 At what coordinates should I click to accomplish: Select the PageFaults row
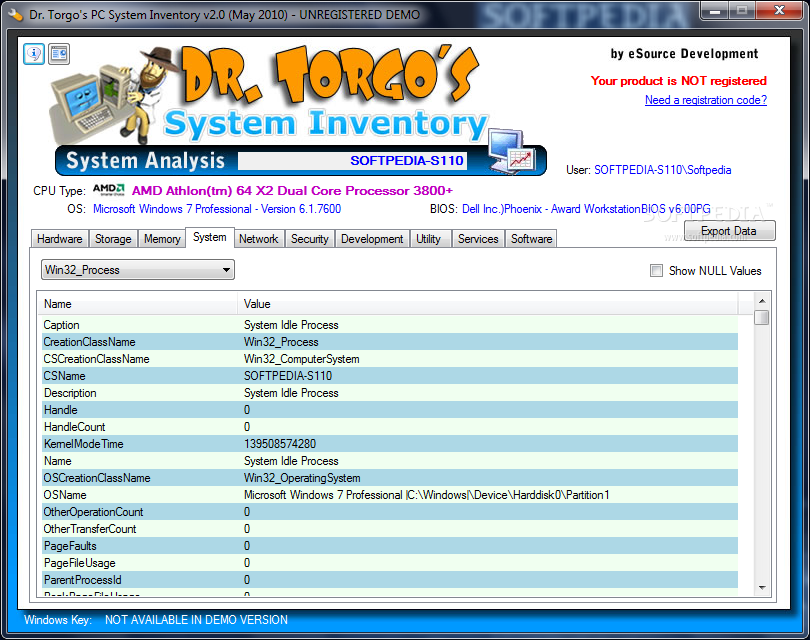coord(390,546)
